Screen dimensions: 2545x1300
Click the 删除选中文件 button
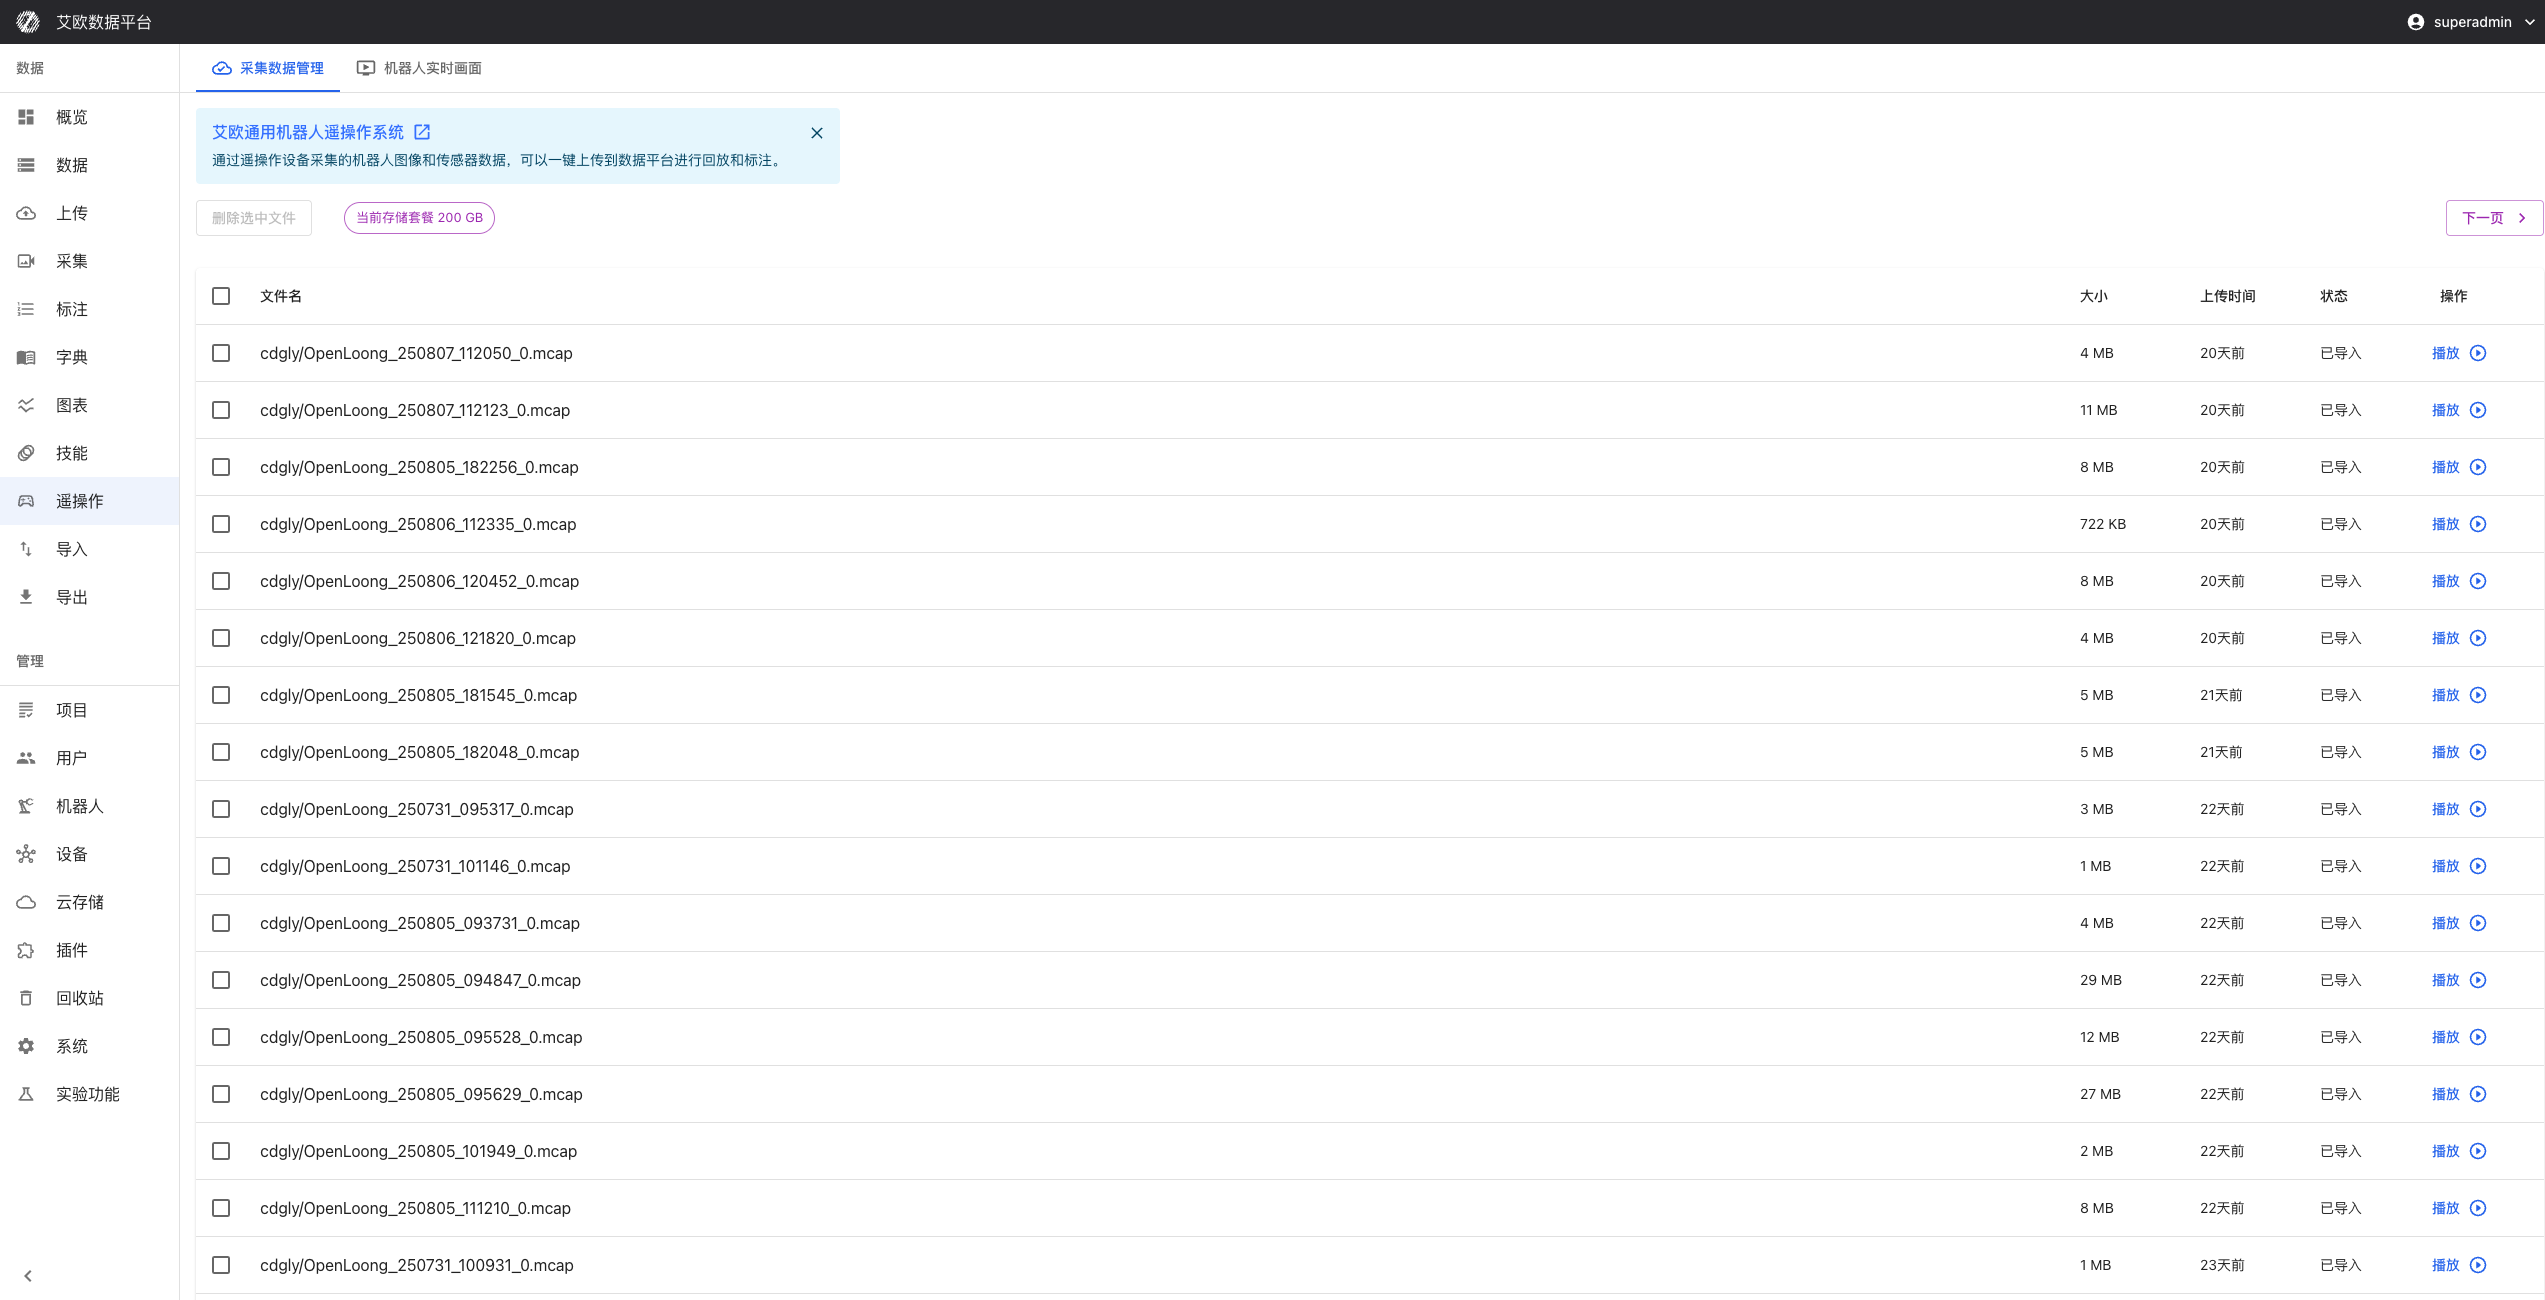254,218
